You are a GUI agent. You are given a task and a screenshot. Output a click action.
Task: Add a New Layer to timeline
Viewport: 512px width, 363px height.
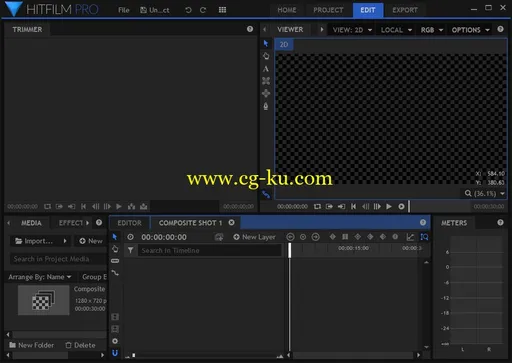255,237
